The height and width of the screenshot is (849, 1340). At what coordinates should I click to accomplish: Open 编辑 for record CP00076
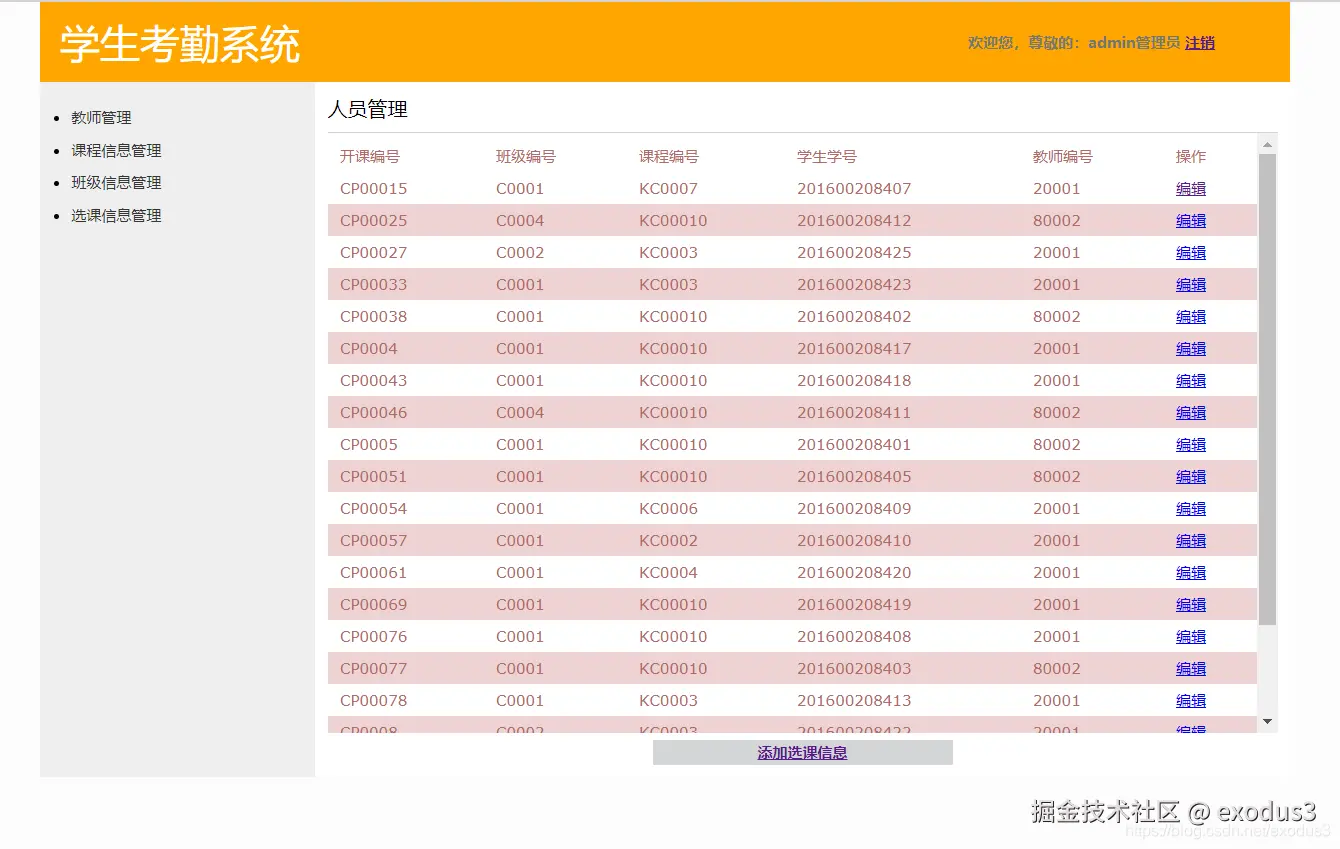1191,637
